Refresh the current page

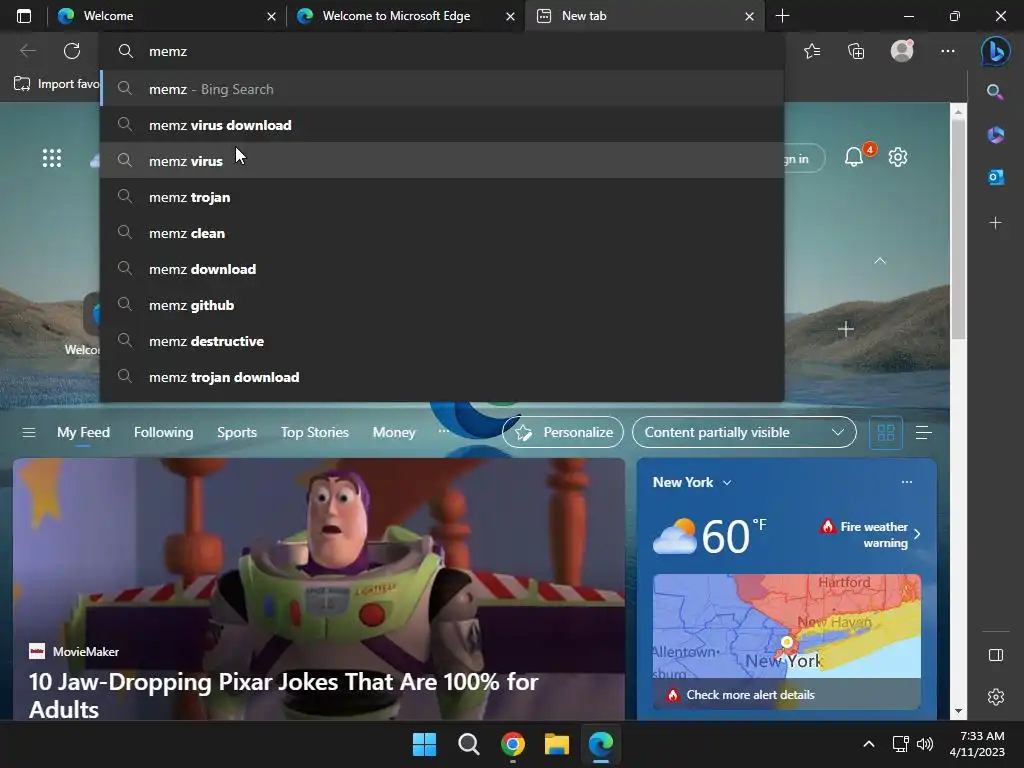point(72,51)
